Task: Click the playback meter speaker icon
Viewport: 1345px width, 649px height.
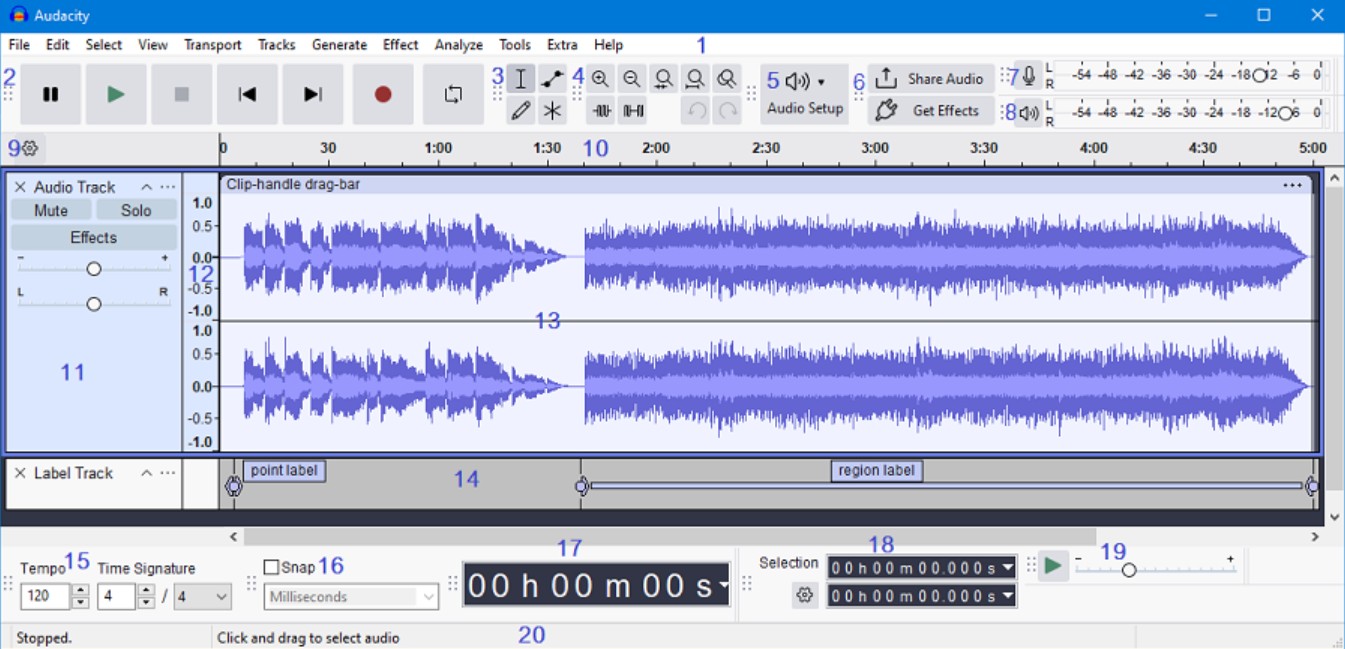Action: coord(1029,113)
